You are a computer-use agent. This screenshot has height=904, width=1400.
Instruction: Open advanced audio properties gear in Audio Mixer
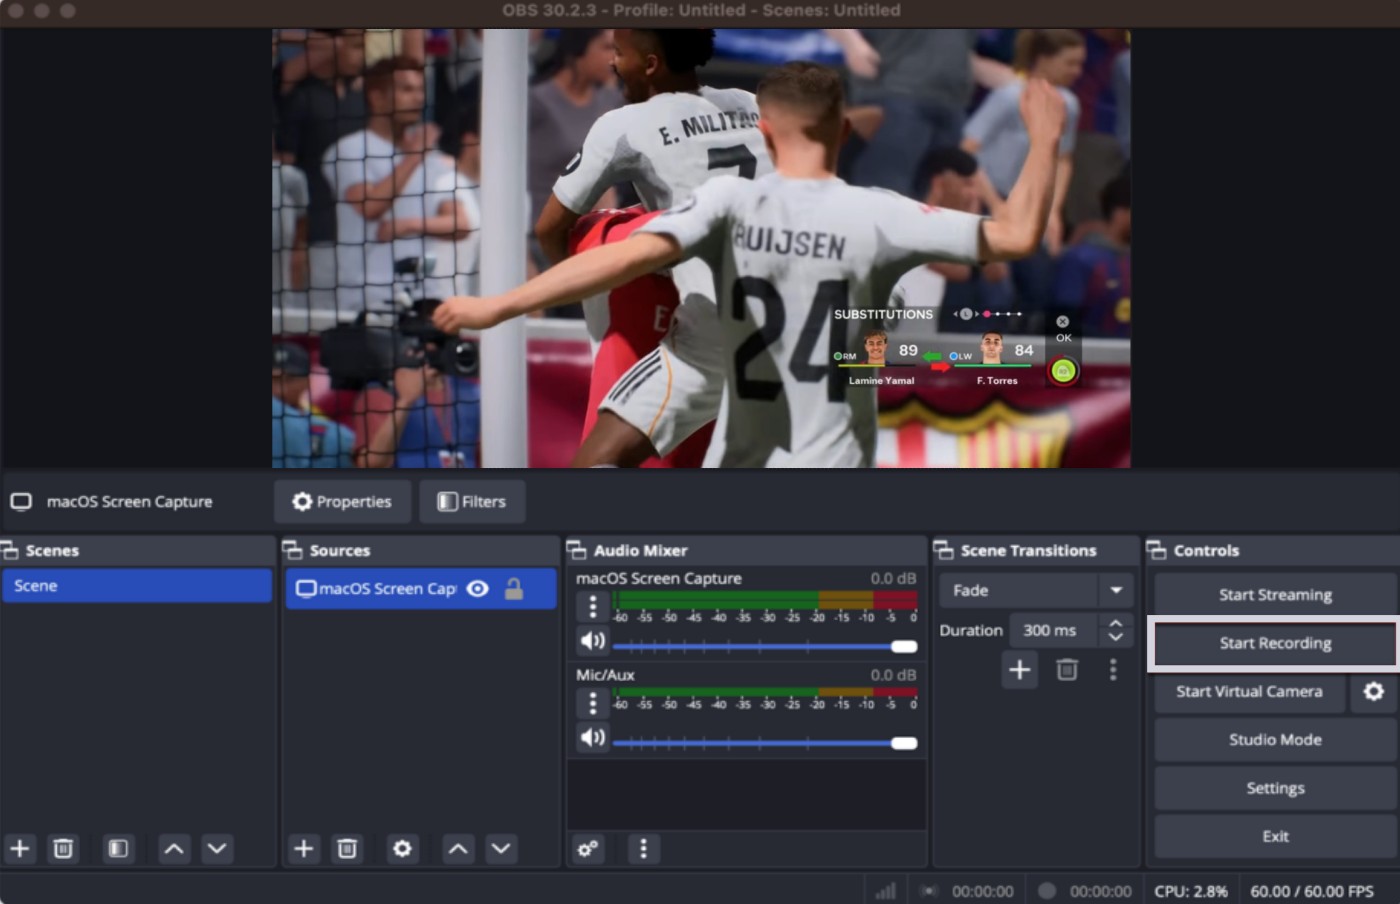coord(588,848)
